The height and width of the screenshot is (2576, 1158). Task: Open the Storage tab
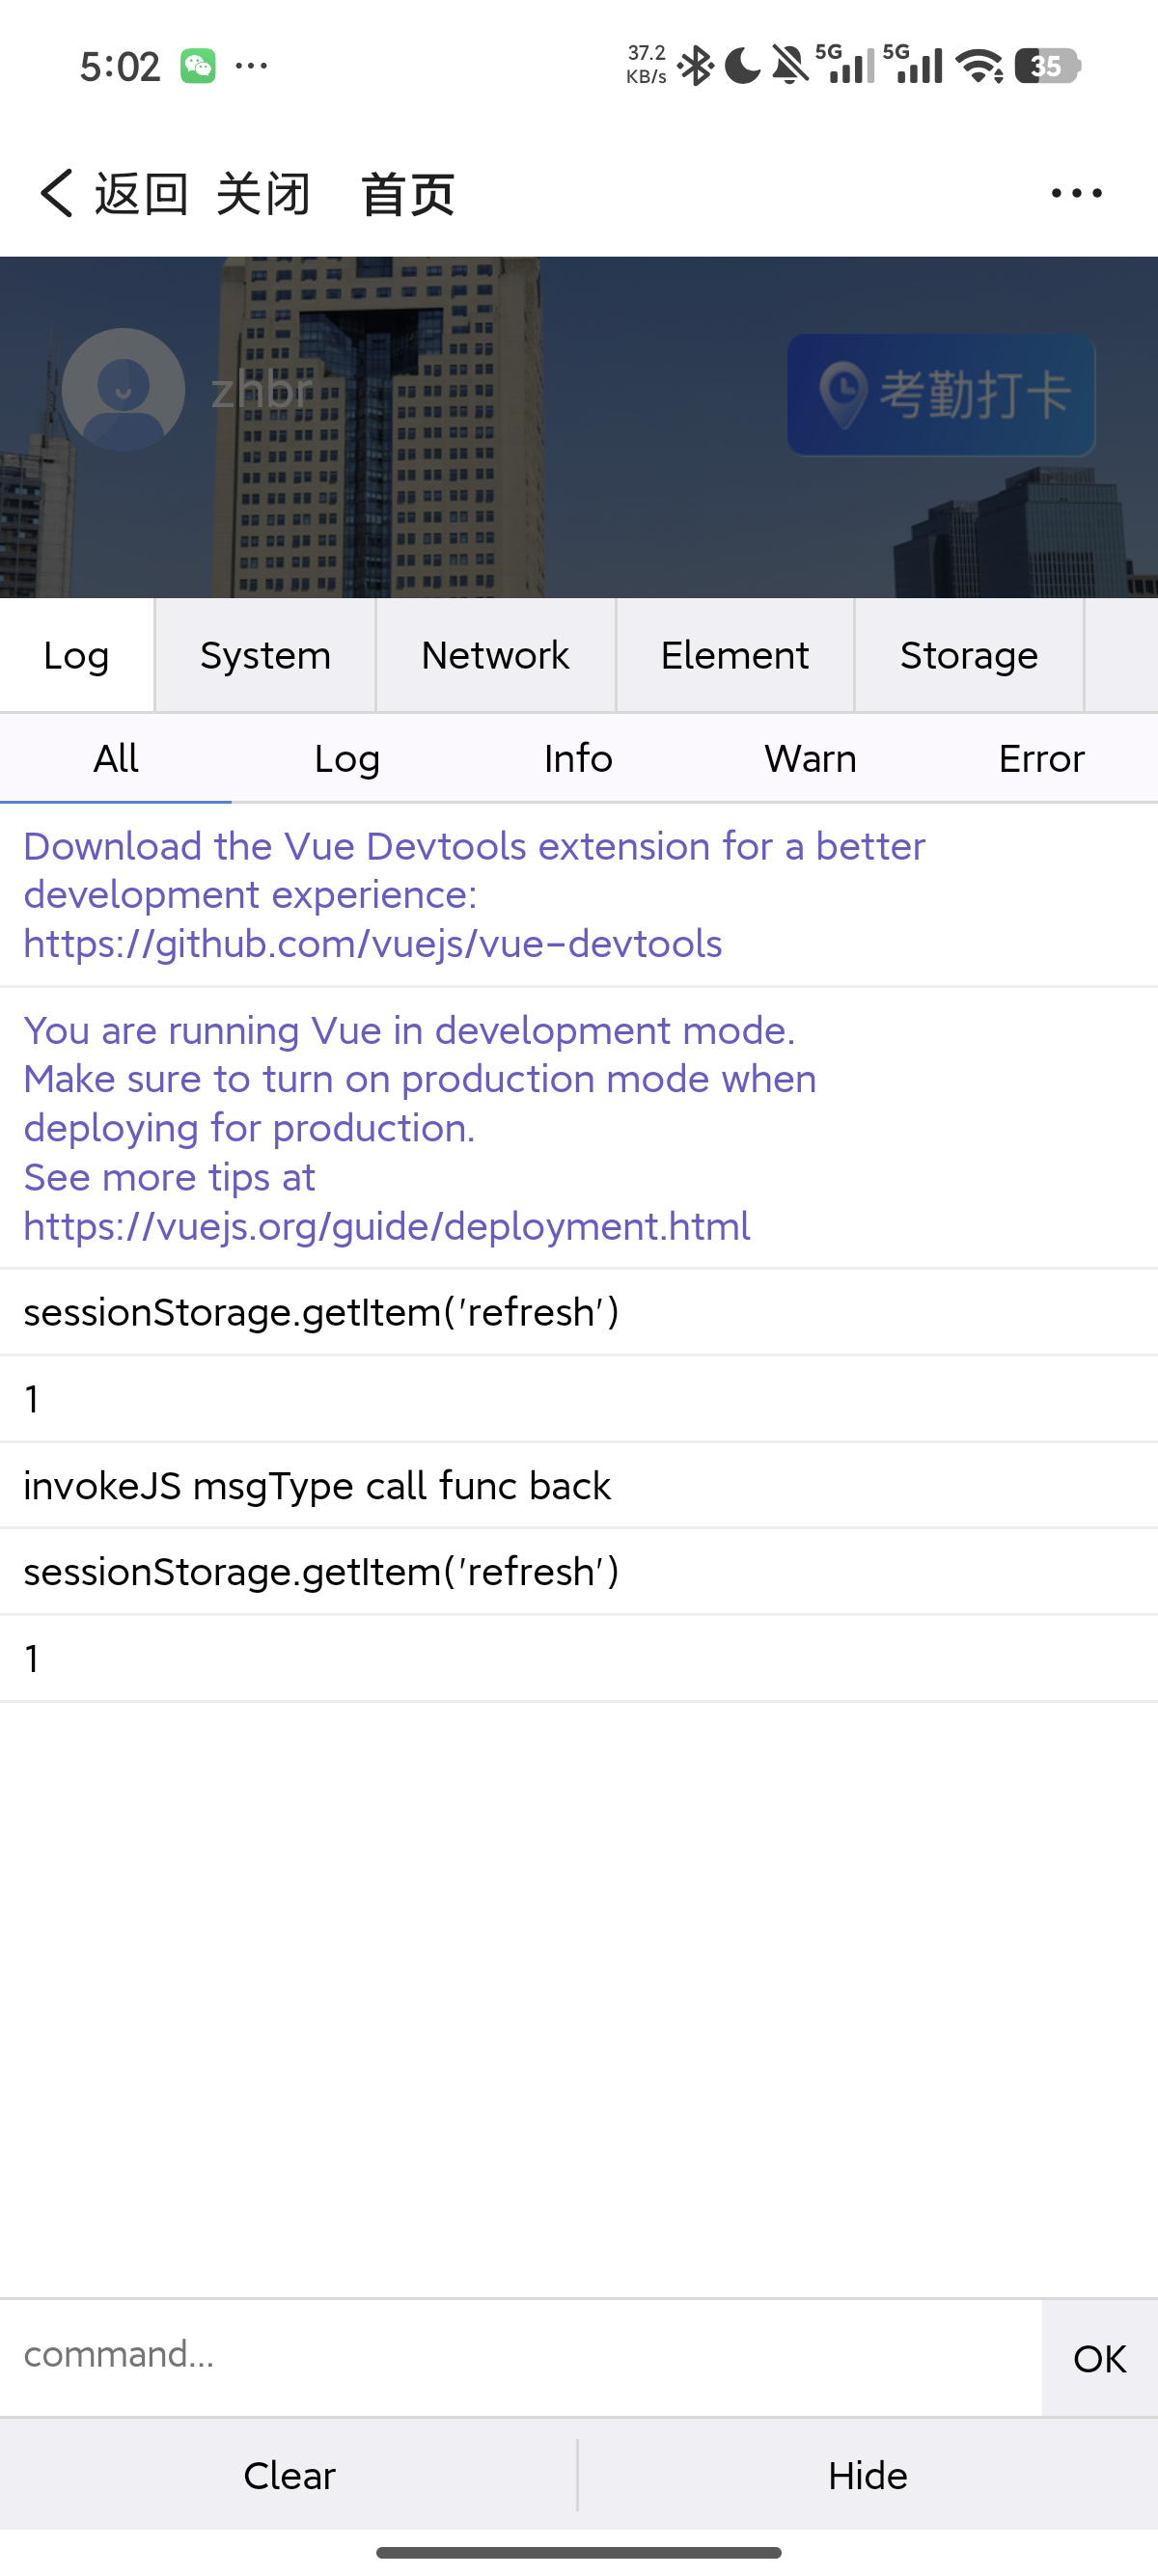968,656
